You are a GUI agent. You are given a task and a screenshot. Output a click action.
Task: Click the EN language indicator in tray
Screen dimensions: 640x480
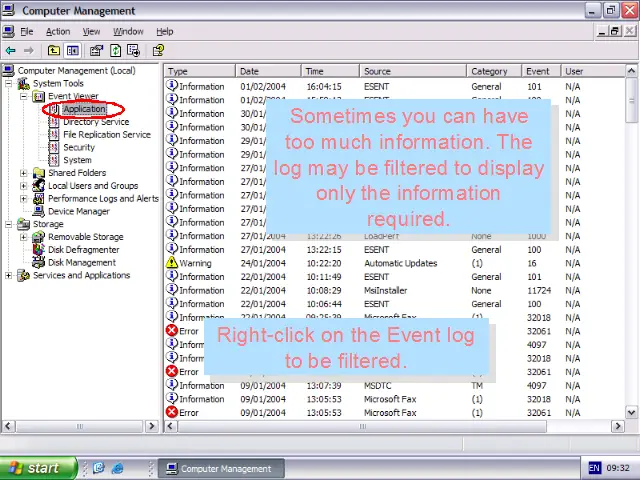pos(594,468)
